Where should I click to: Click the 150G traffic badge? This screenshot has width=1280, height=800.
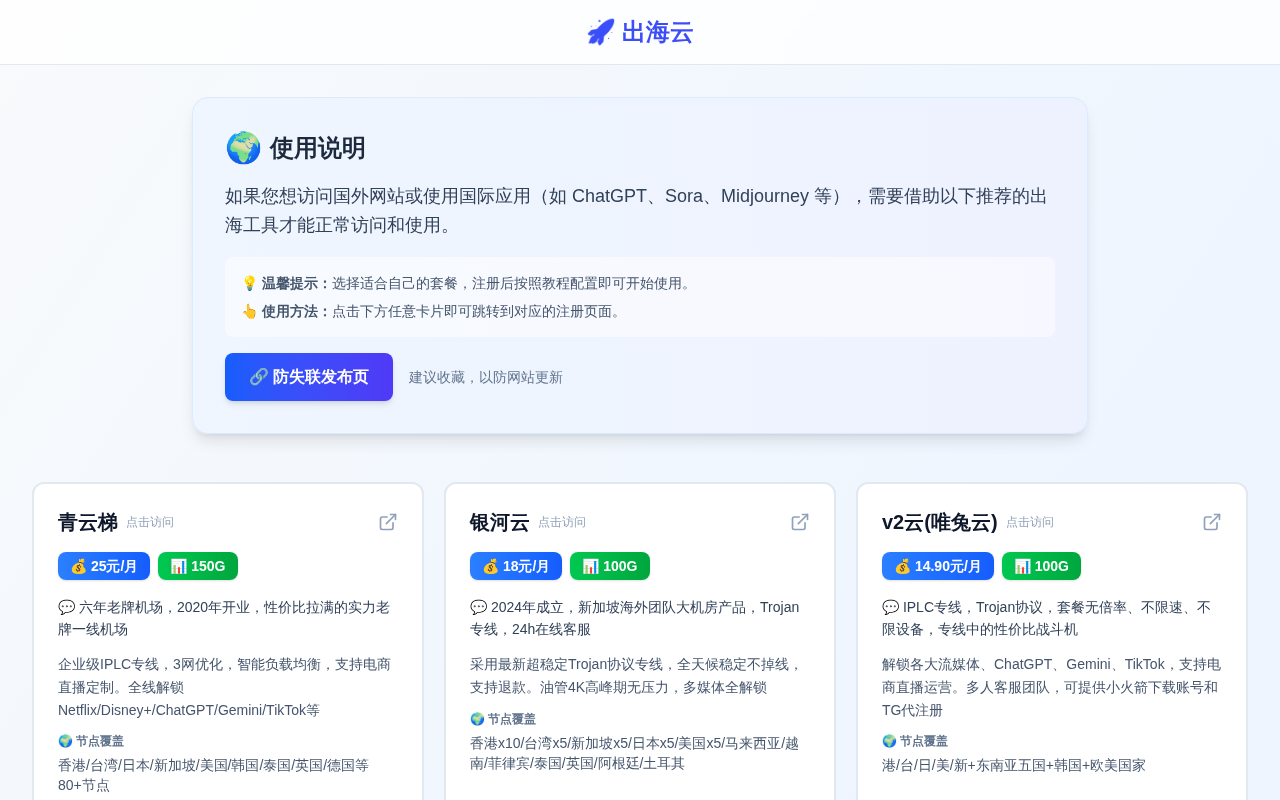(x=198, y=566)
